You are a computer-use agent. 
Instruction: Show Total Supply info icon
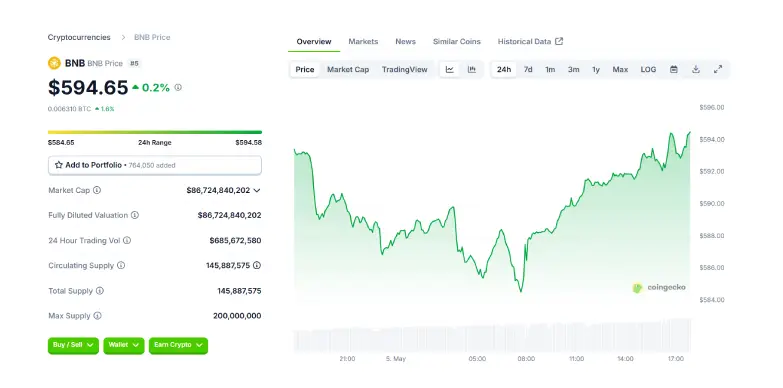coord(100,291)
